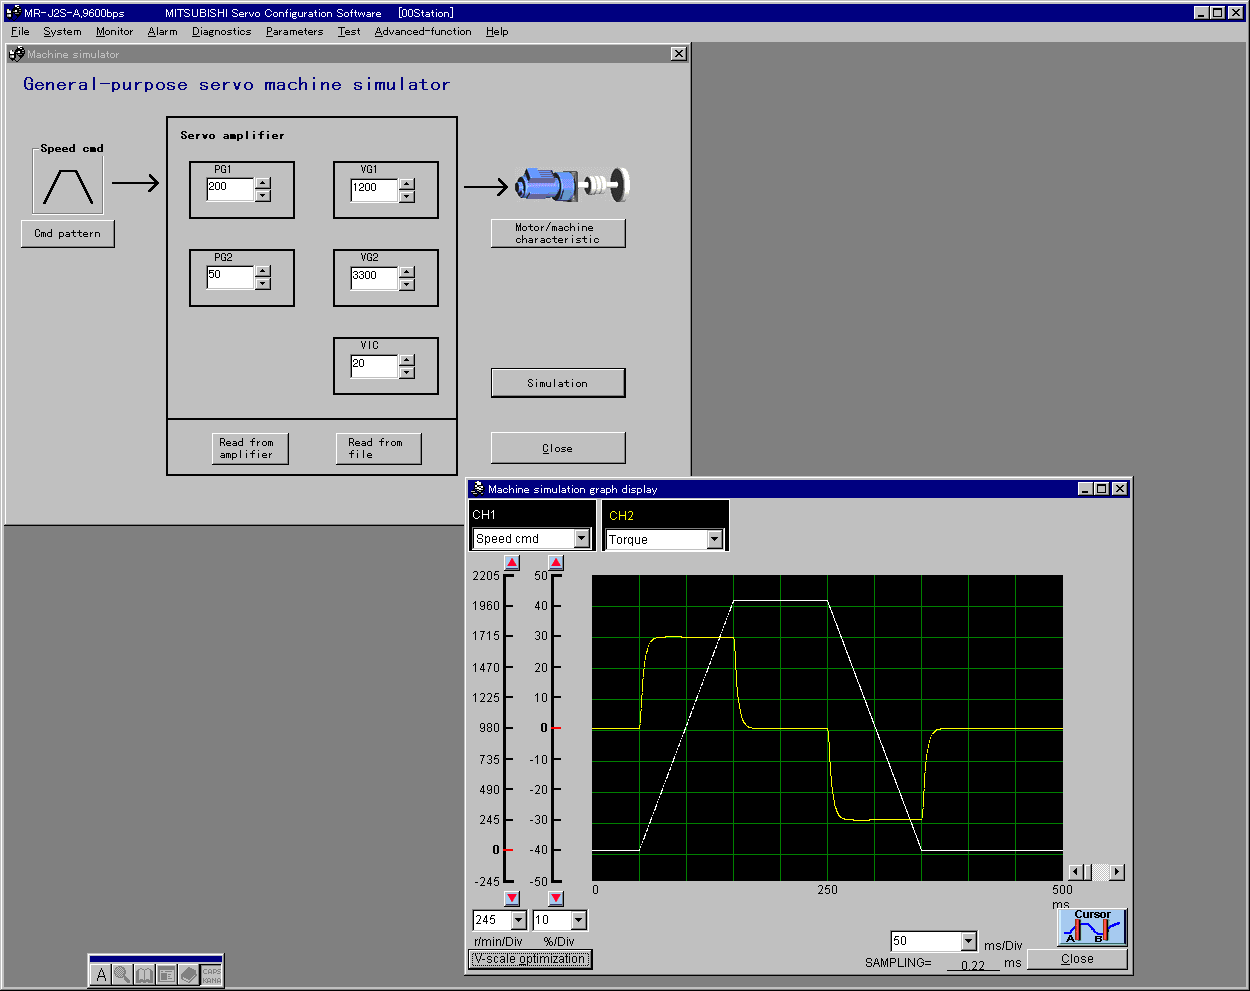
Task: Open the System menu
Action: click(62, 31)
